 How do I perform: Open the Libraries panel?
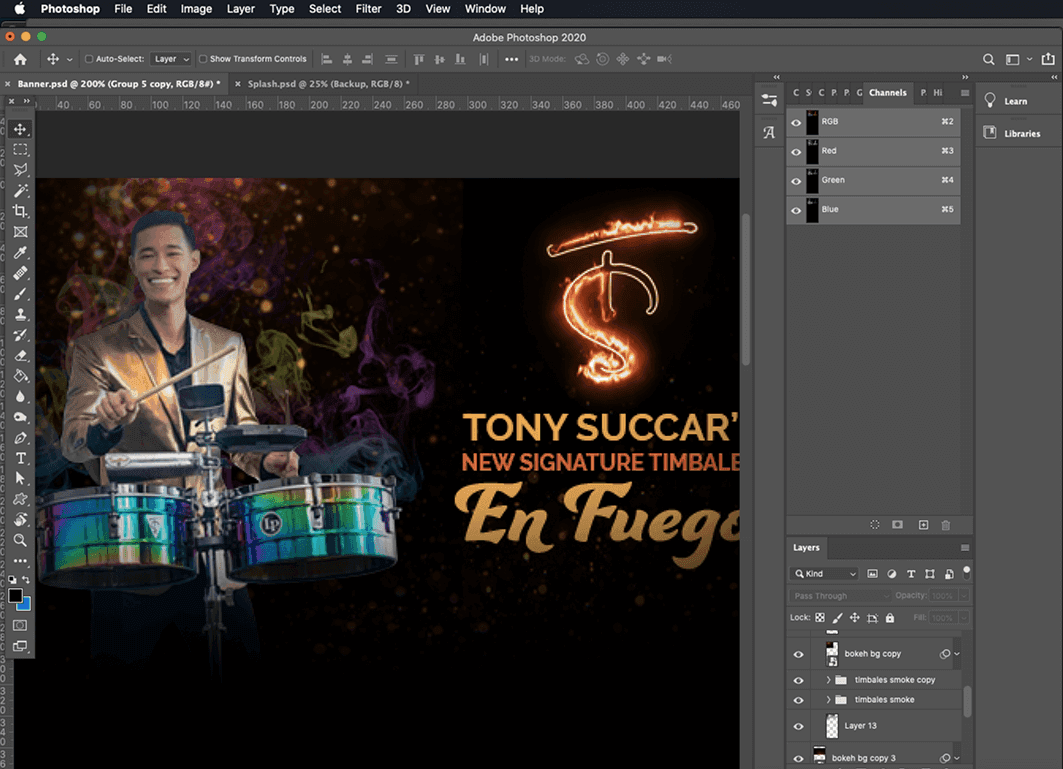click(x=1018, y=133)
